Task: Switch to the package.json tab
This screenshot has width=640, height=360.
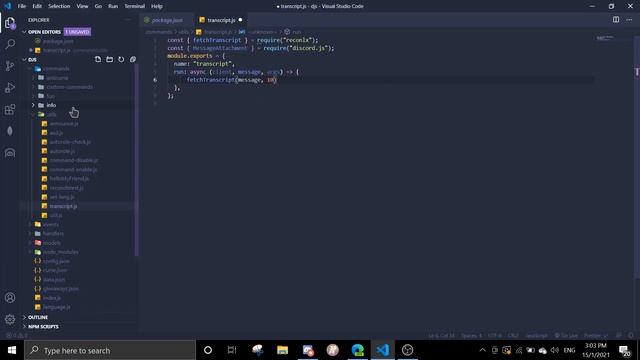Action: point(167,20)
